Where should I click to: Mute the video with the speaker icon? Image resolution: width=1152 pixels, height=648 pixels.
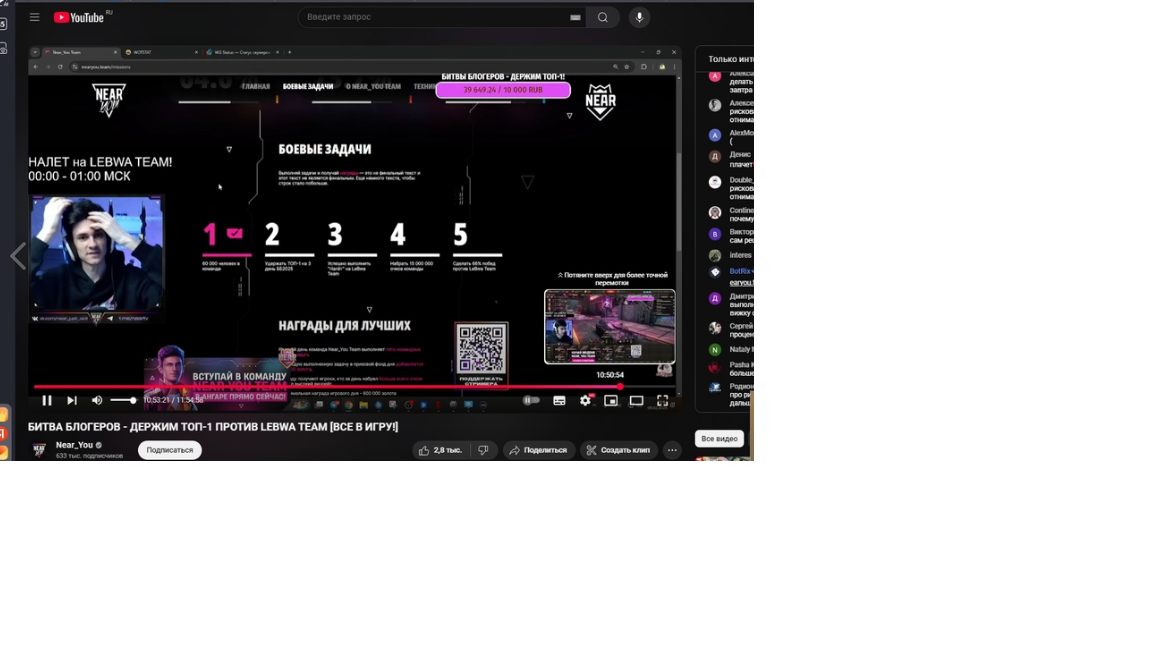pos(97,400)
